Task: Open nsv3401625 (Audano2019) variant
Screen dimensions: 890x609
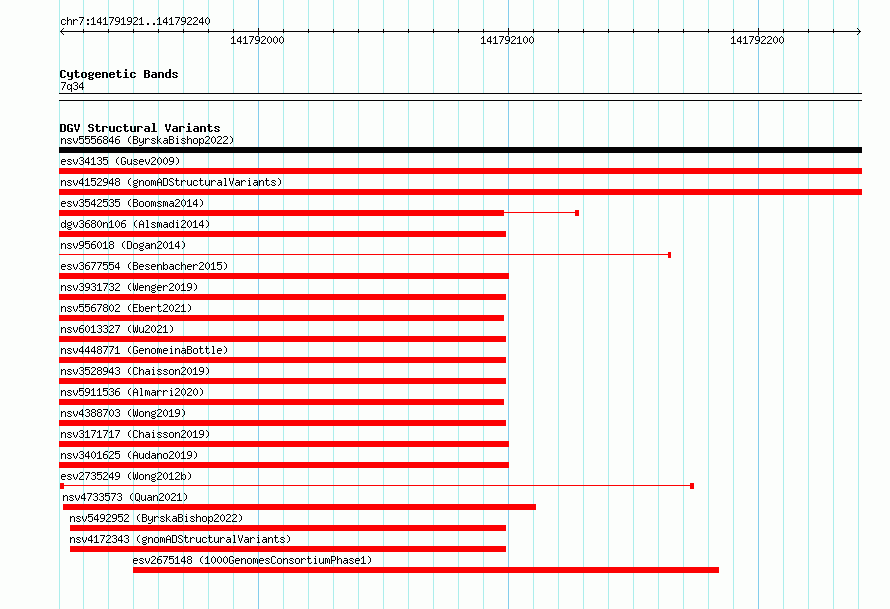Action: click(129, 455)
